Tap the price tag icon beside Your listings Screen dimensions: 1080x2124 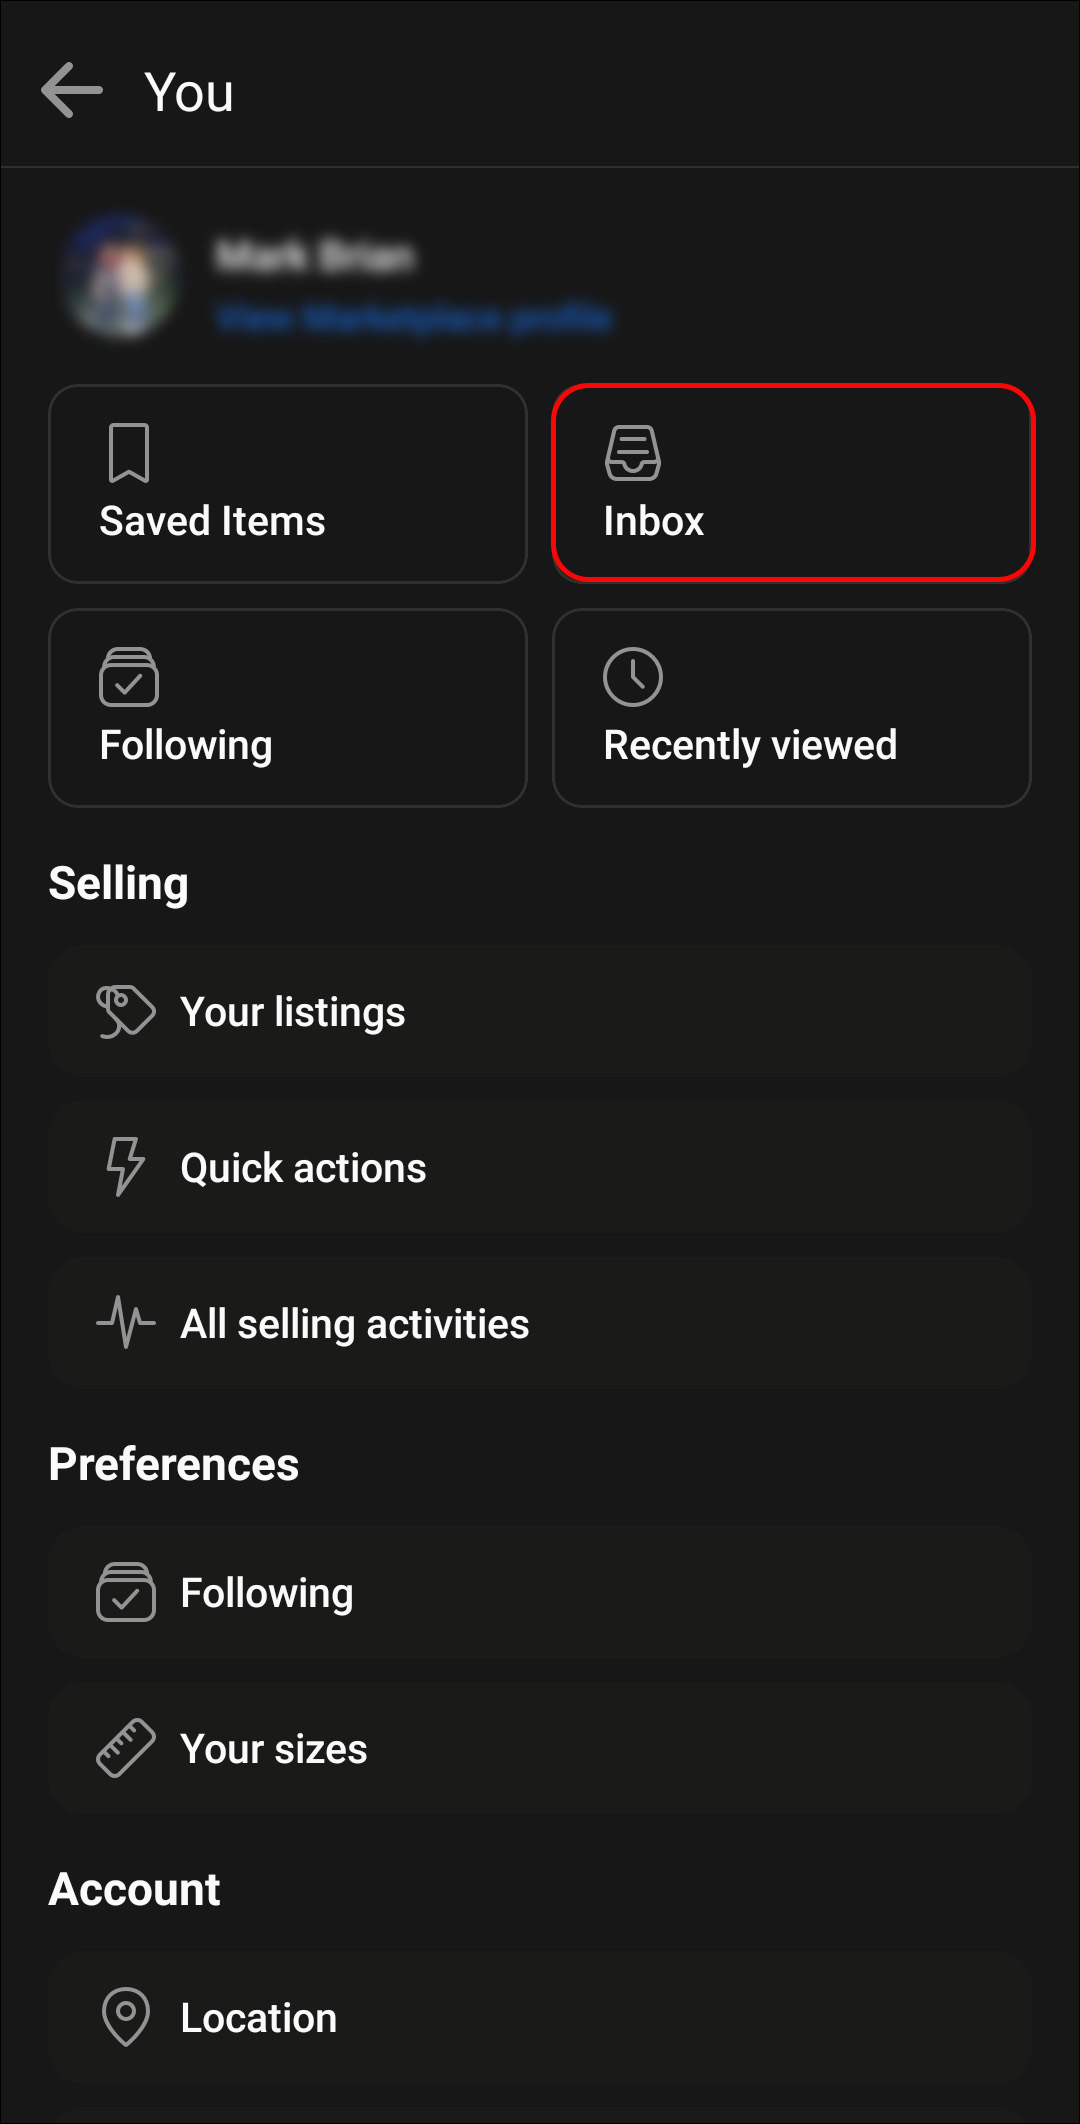tap(125, 1011)
